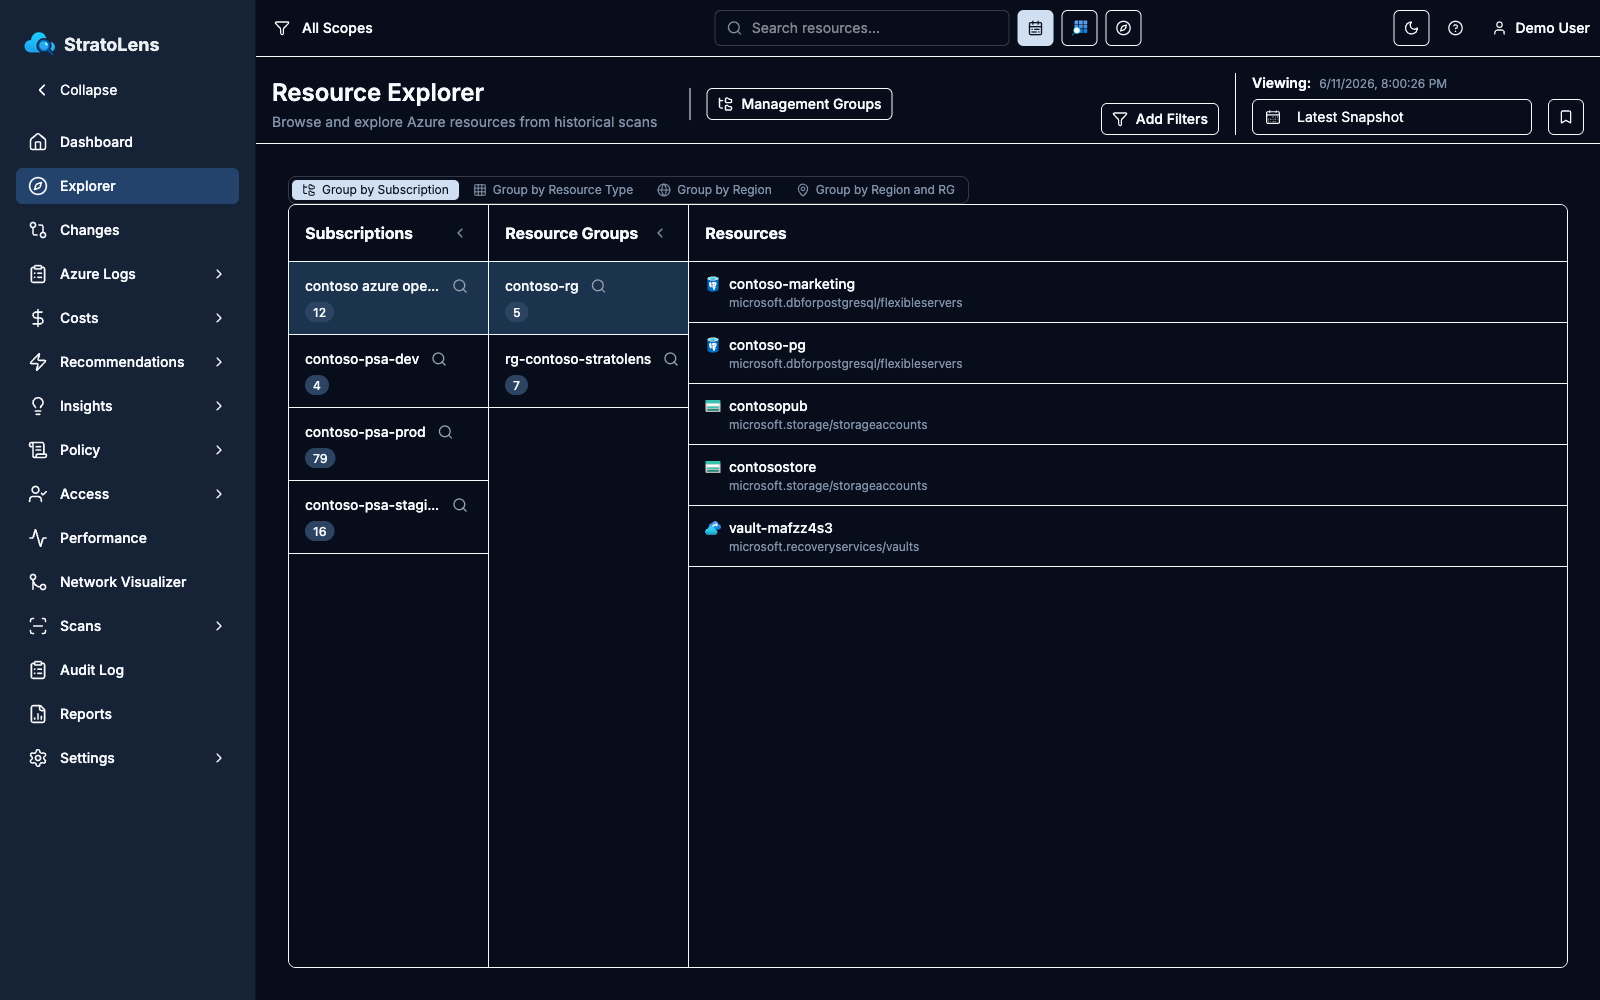
Task: Open Network Visualizer
Action: tap(127, 582)
